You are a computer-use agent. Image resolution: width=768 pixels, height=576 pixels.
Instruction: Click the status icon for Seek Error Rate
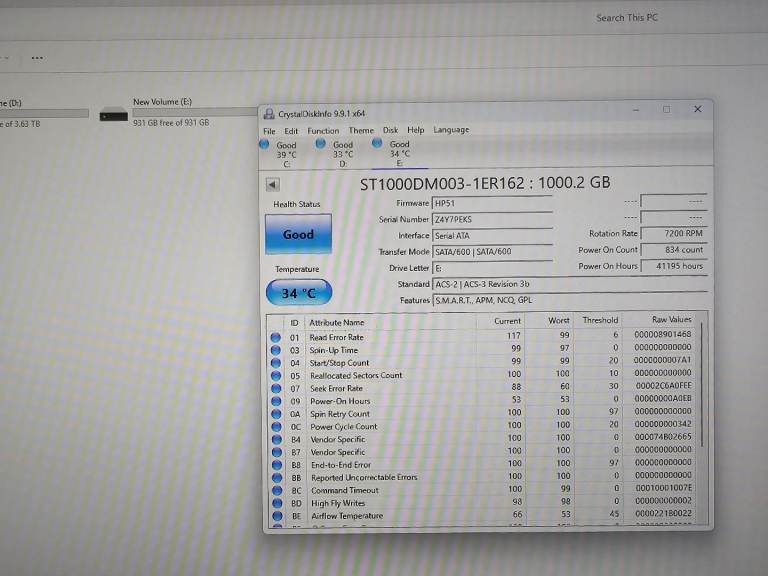tap(276, 388)
